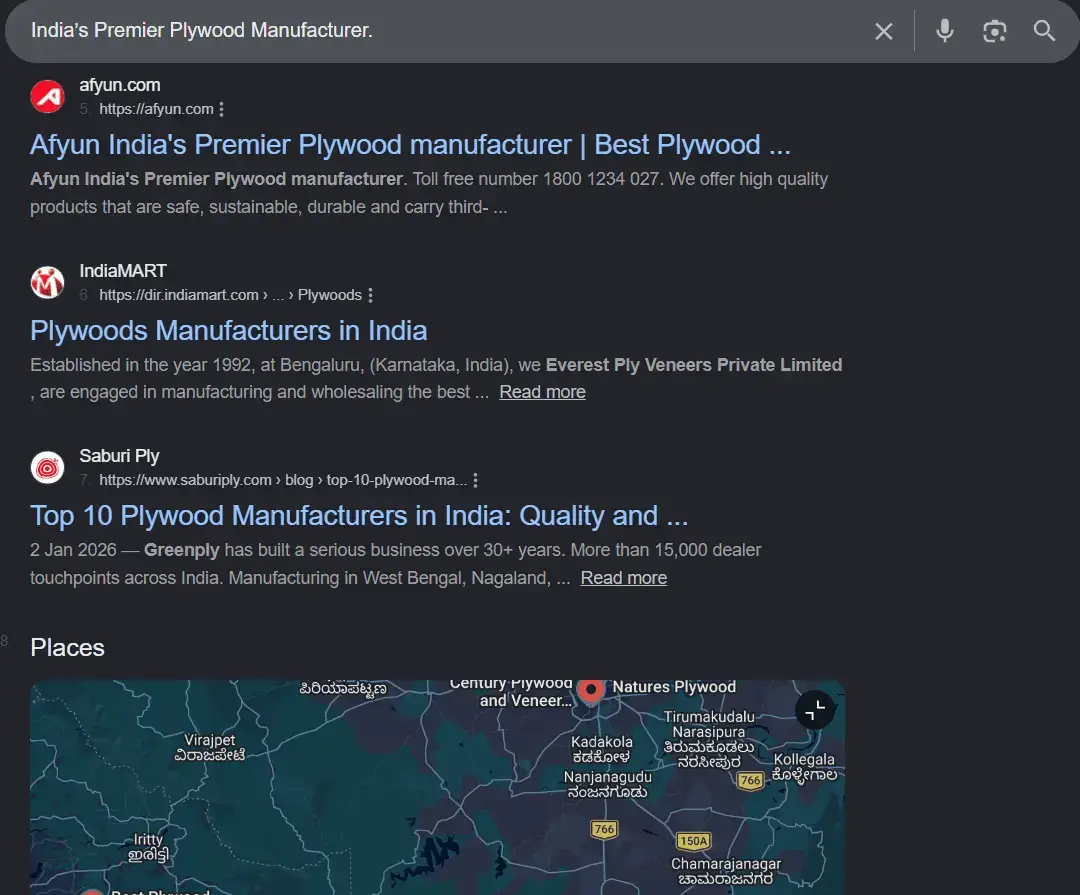Submit search with magnifier icon
The height and width of the screenshot is (895, 1080).
(1044, 30)
